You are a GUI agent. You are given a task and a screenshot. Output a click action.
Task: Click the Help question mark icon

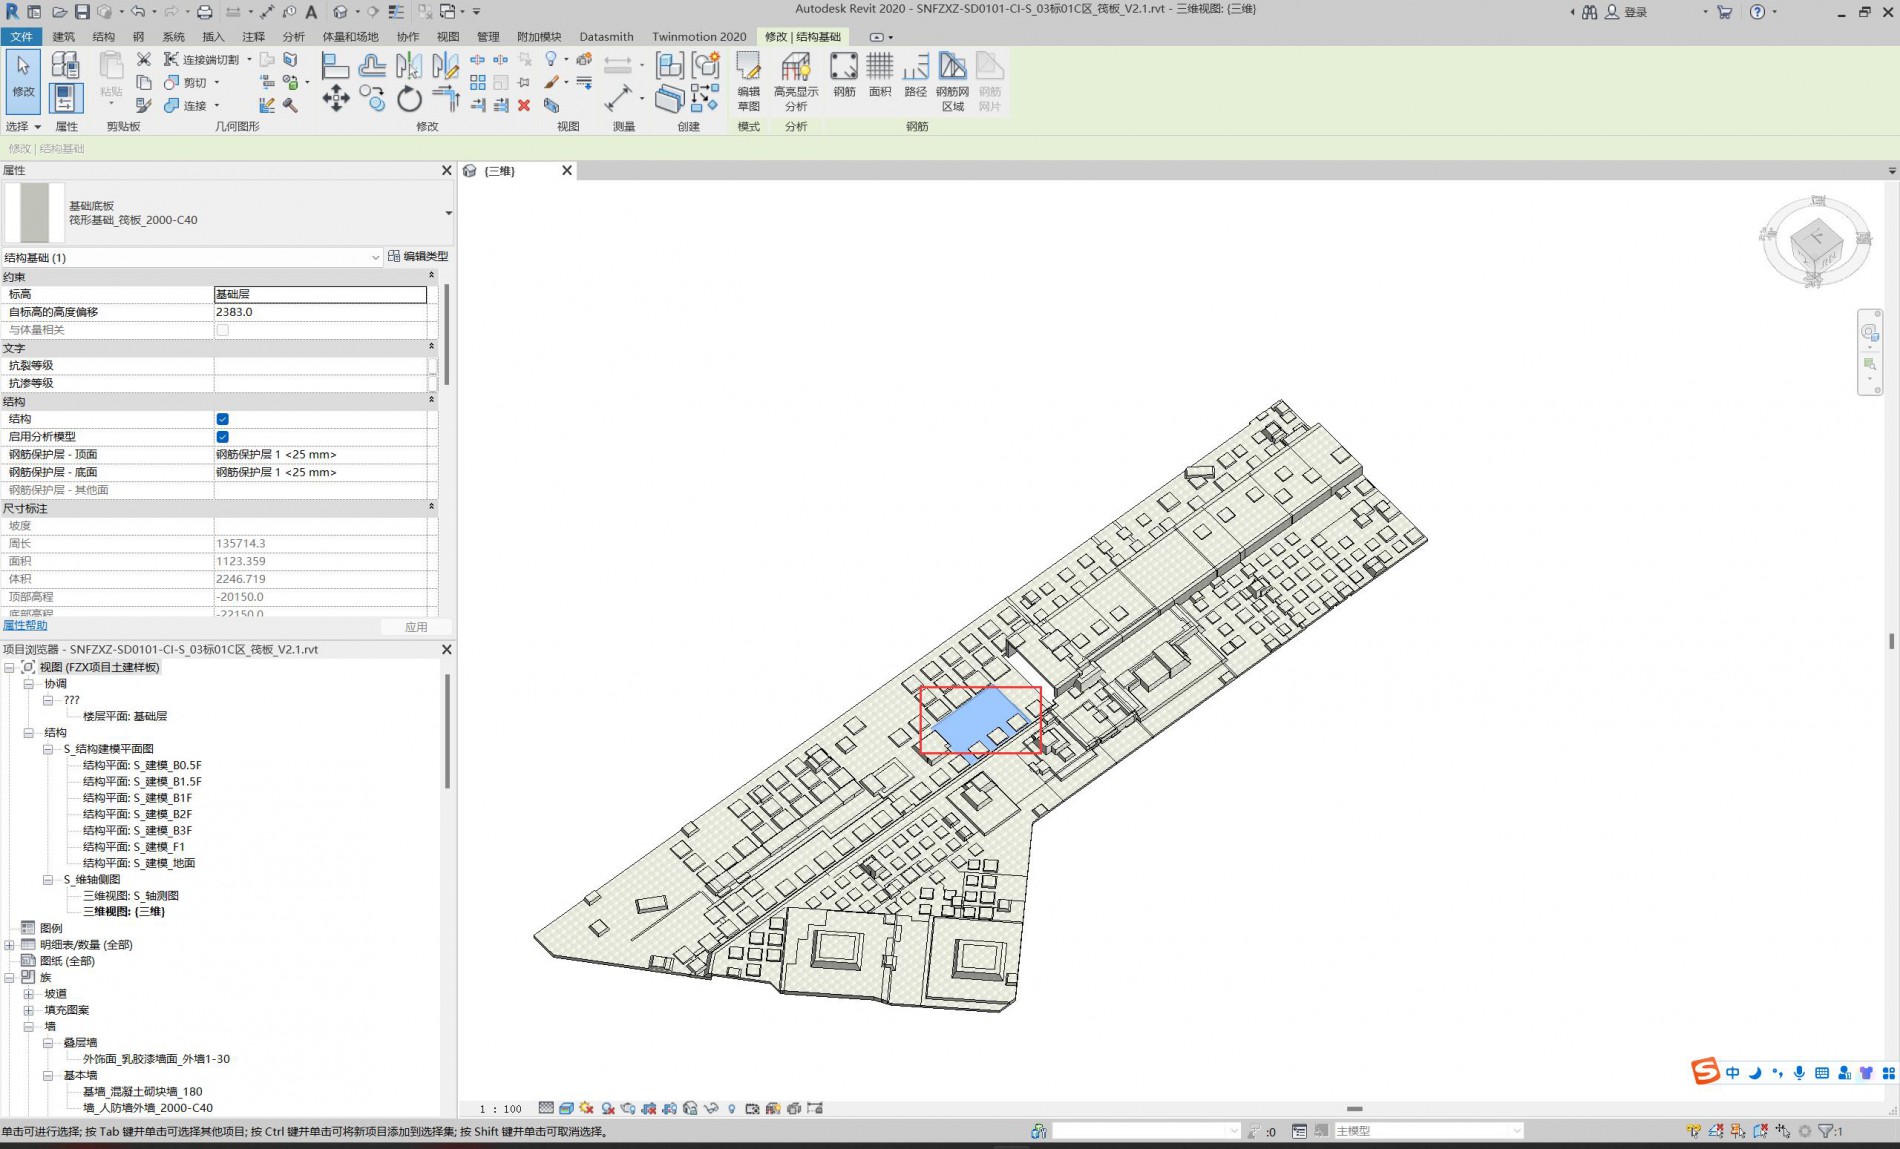pyautogui.click(x=1757, y=12)
